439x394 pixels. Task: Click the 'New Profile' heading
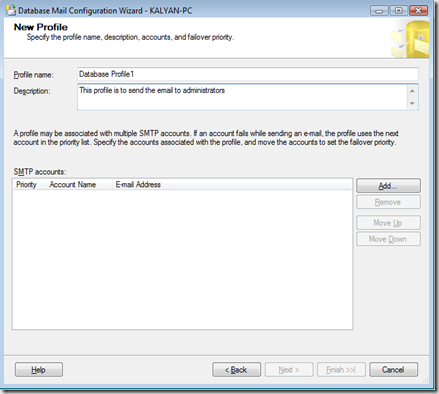pyautogui.click(x=41, y=27)
